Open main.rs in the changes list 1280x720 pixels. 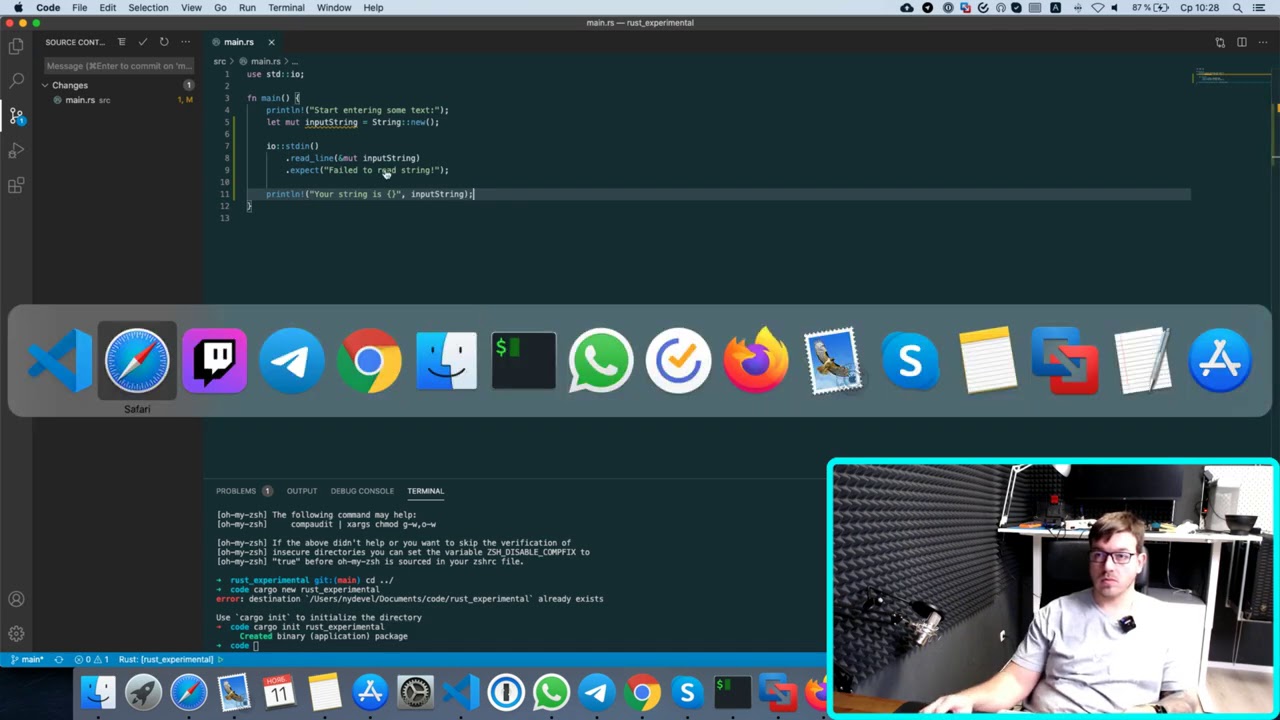pos(80,100)
